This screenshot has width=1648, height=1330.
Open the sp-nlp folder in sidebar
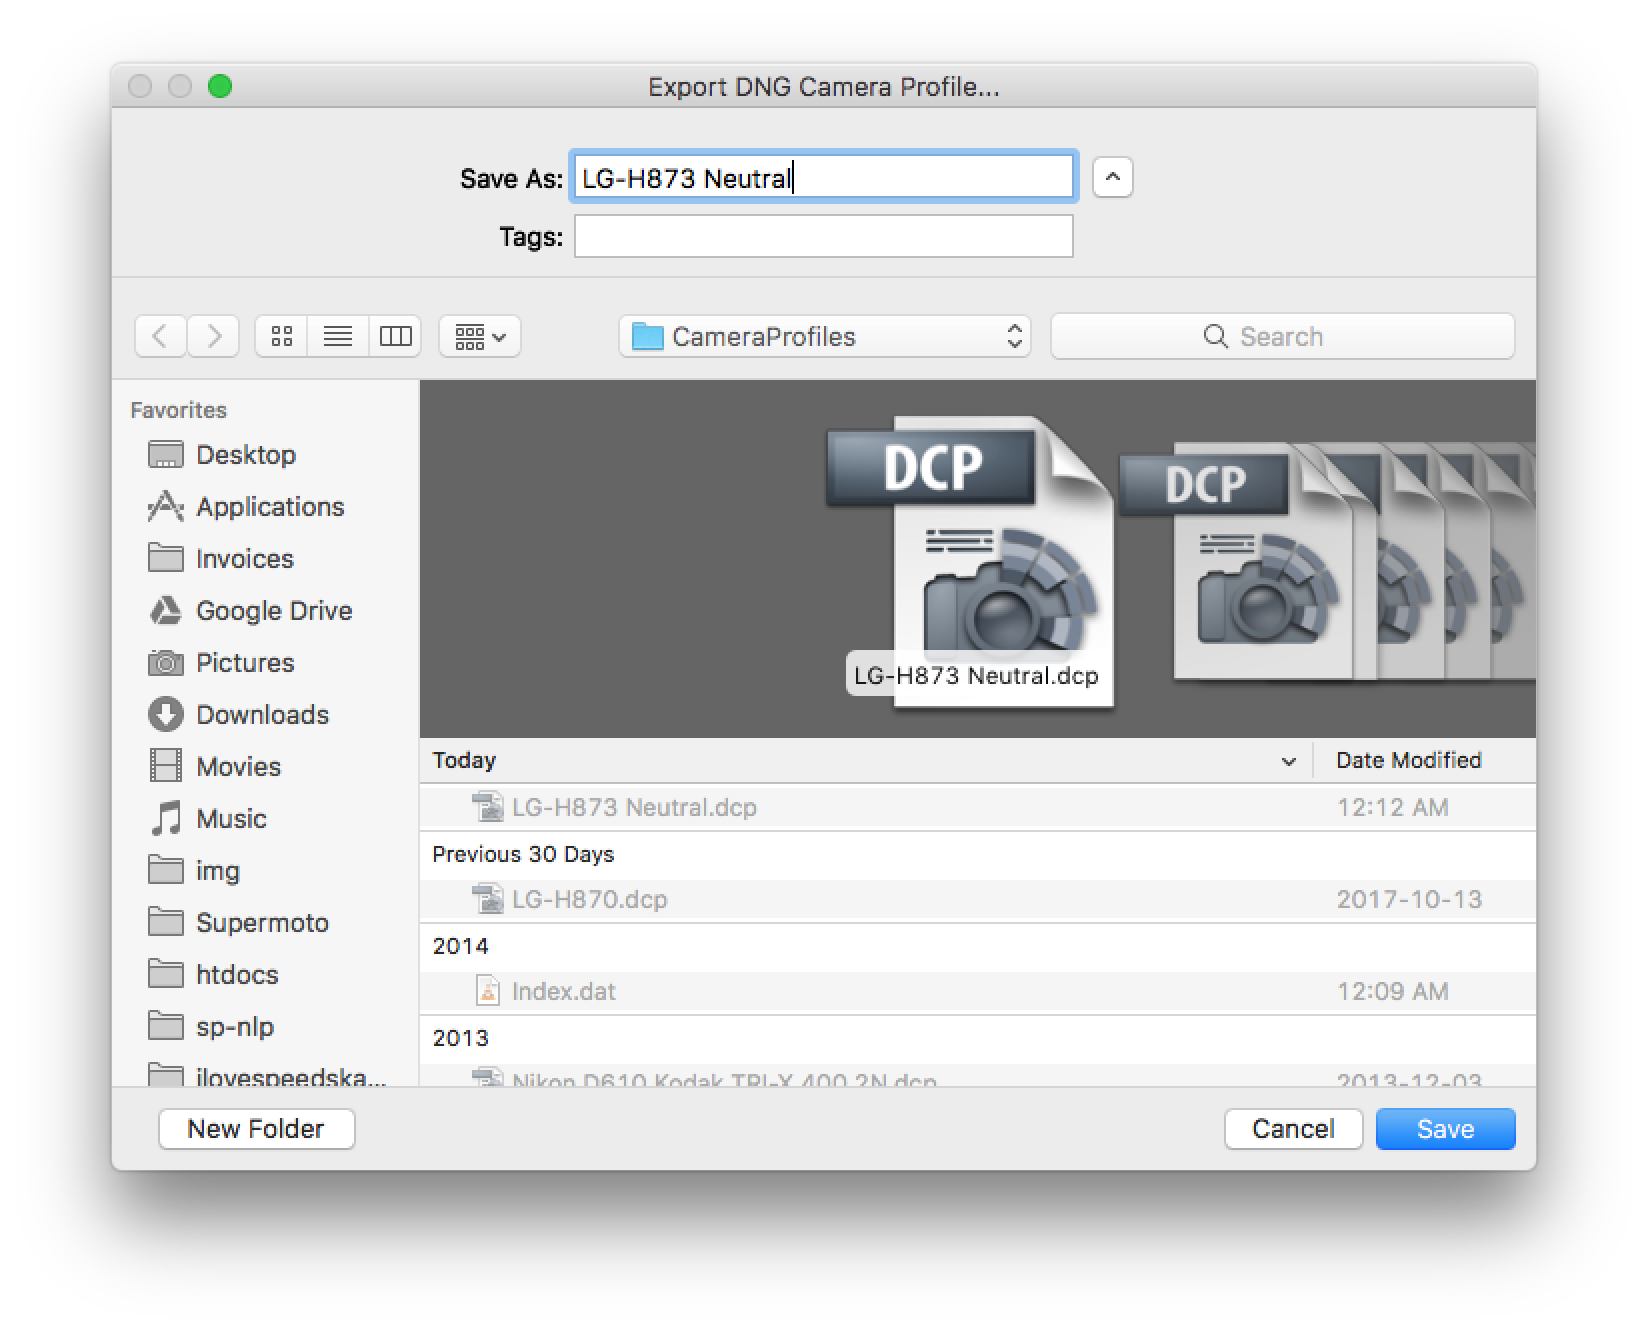(x=211, y=1027)
